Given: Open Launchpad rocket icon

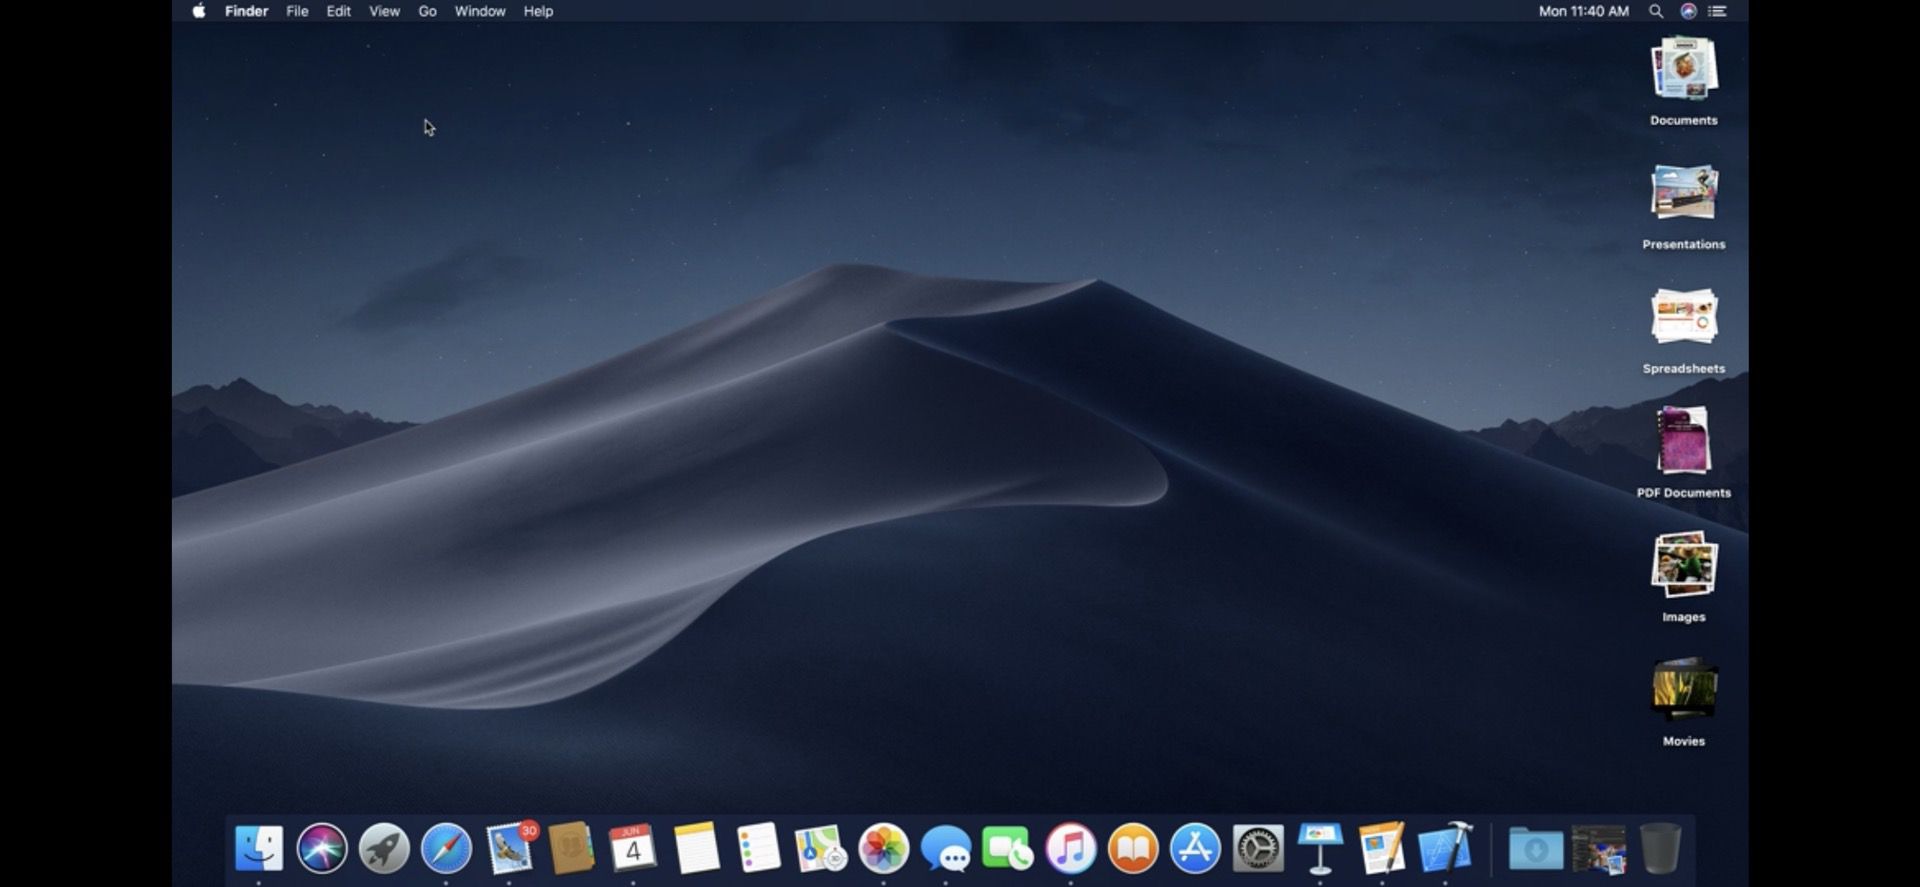Looking at the screenshot, I should point(384,848).
